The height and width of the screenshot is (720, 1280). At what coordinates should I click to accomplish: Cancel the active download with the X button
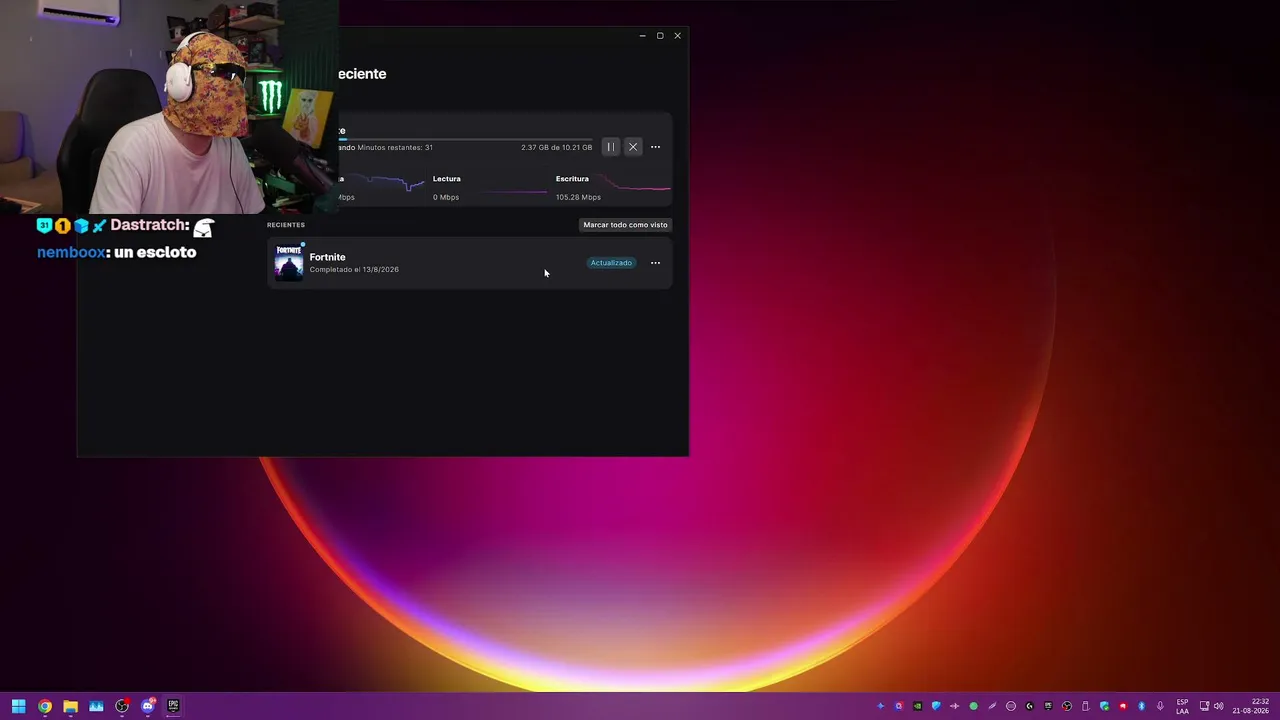point(633,147)
